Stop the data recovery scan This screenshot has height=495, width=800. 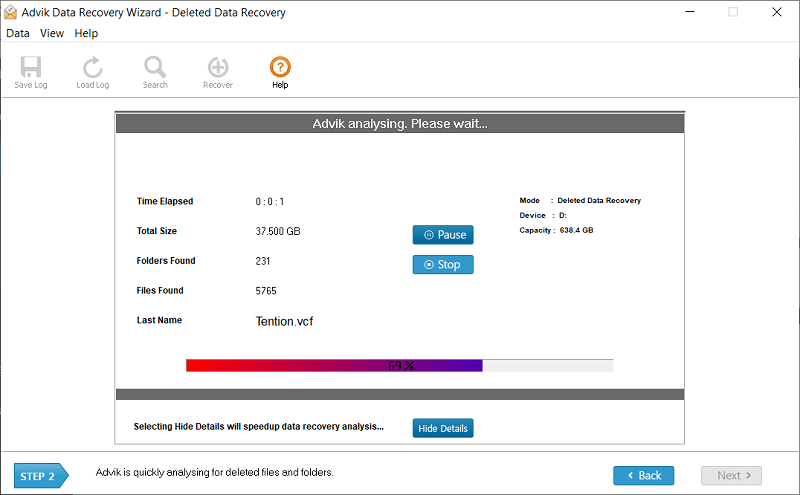pyautogui.click(x=443, y=265)
